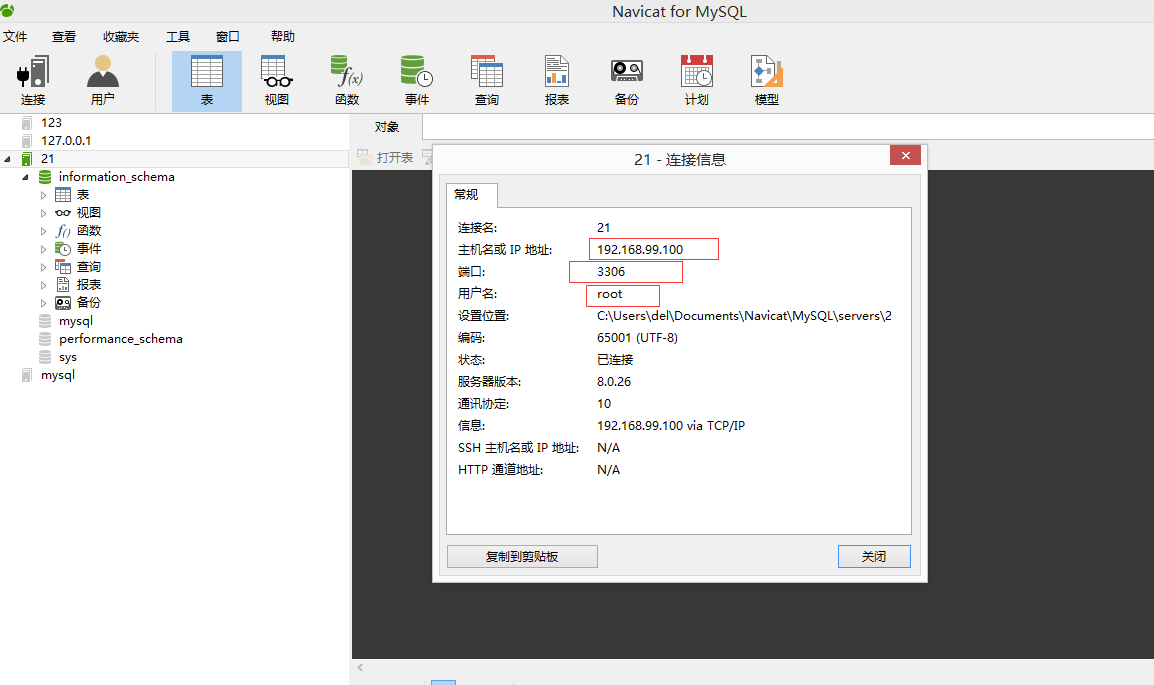Expand the 查询 tree node arrow
The height and width of the screenshot is (685, 1154).
click(x=43, y=268)
